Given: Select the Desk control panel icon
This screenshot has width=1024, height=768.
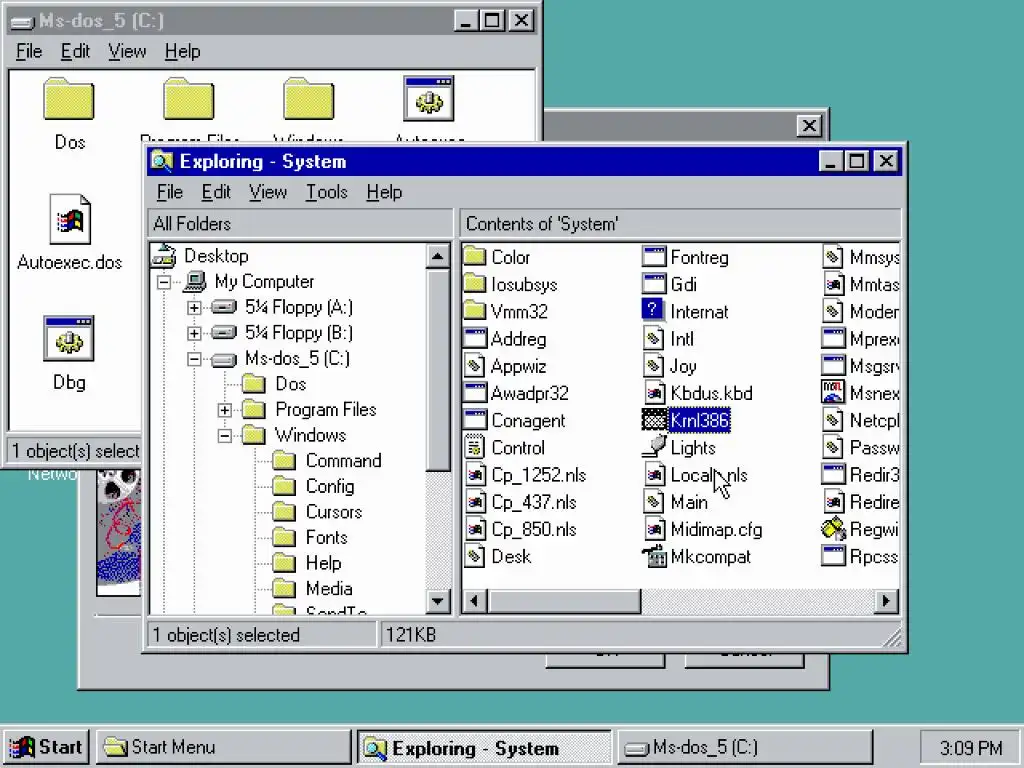Looking at the screenshot, I should click(x=475, y=556).
